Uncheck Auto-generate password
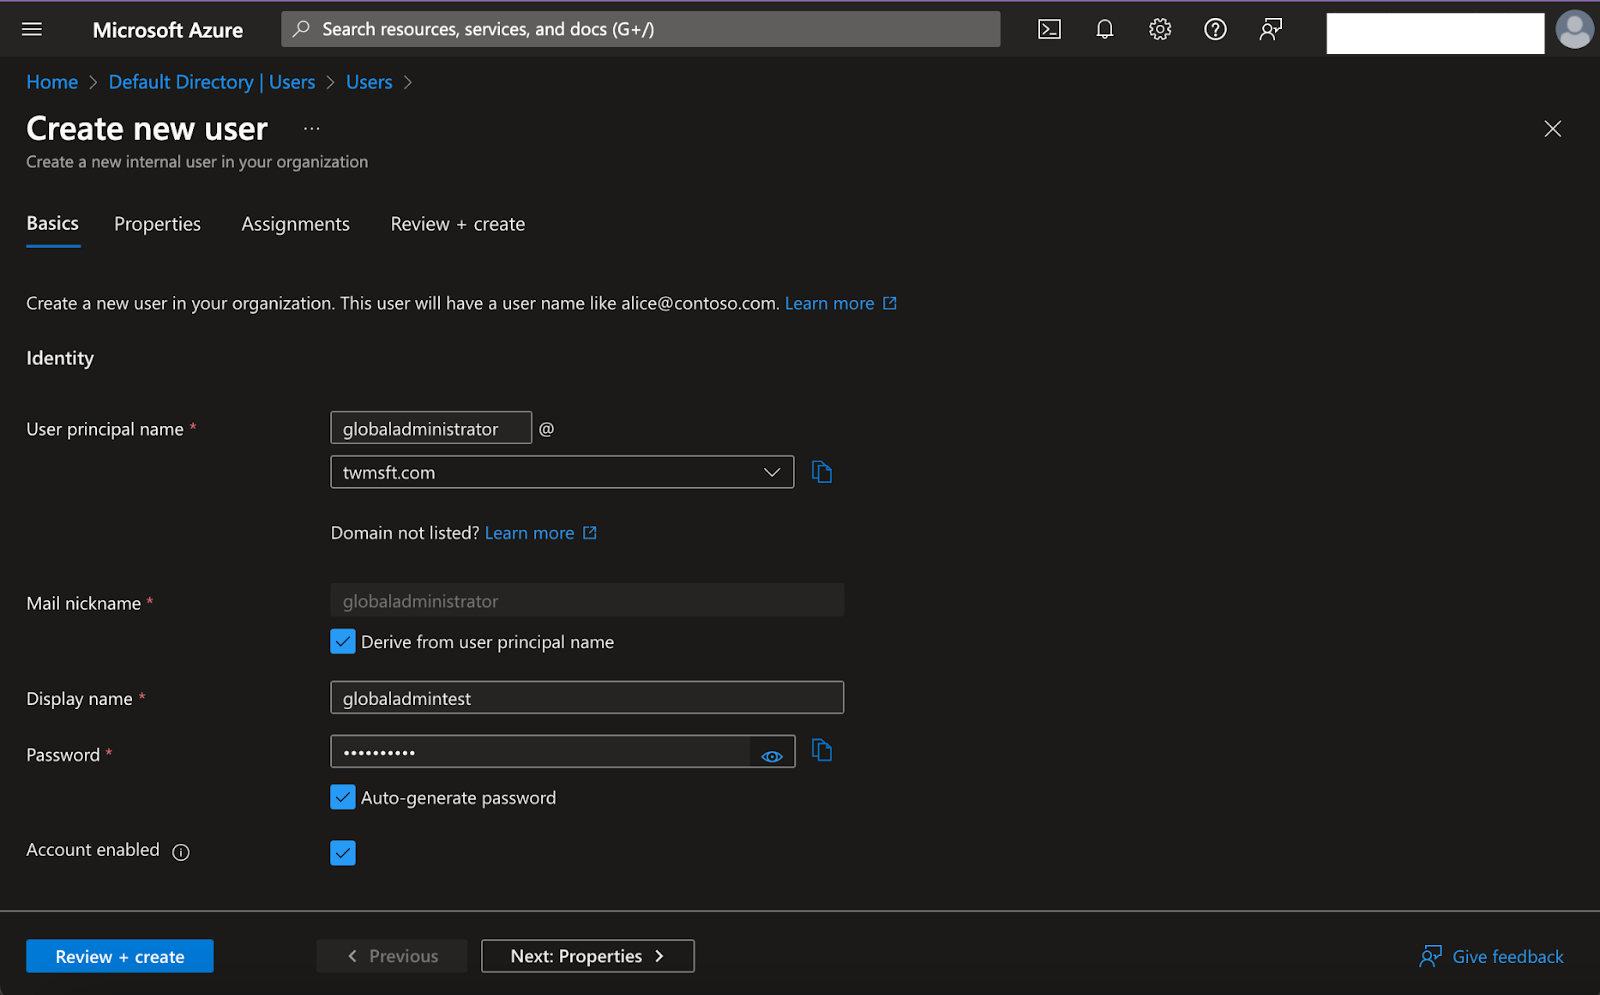Viewport: 1600px width, 995px height. [343, 797]
